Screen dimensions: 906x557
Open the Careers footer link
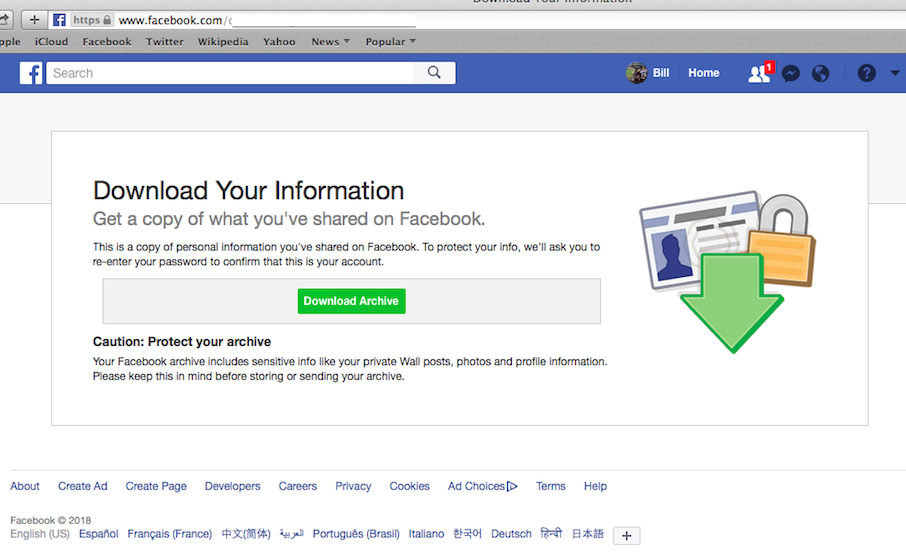(298, 487)
